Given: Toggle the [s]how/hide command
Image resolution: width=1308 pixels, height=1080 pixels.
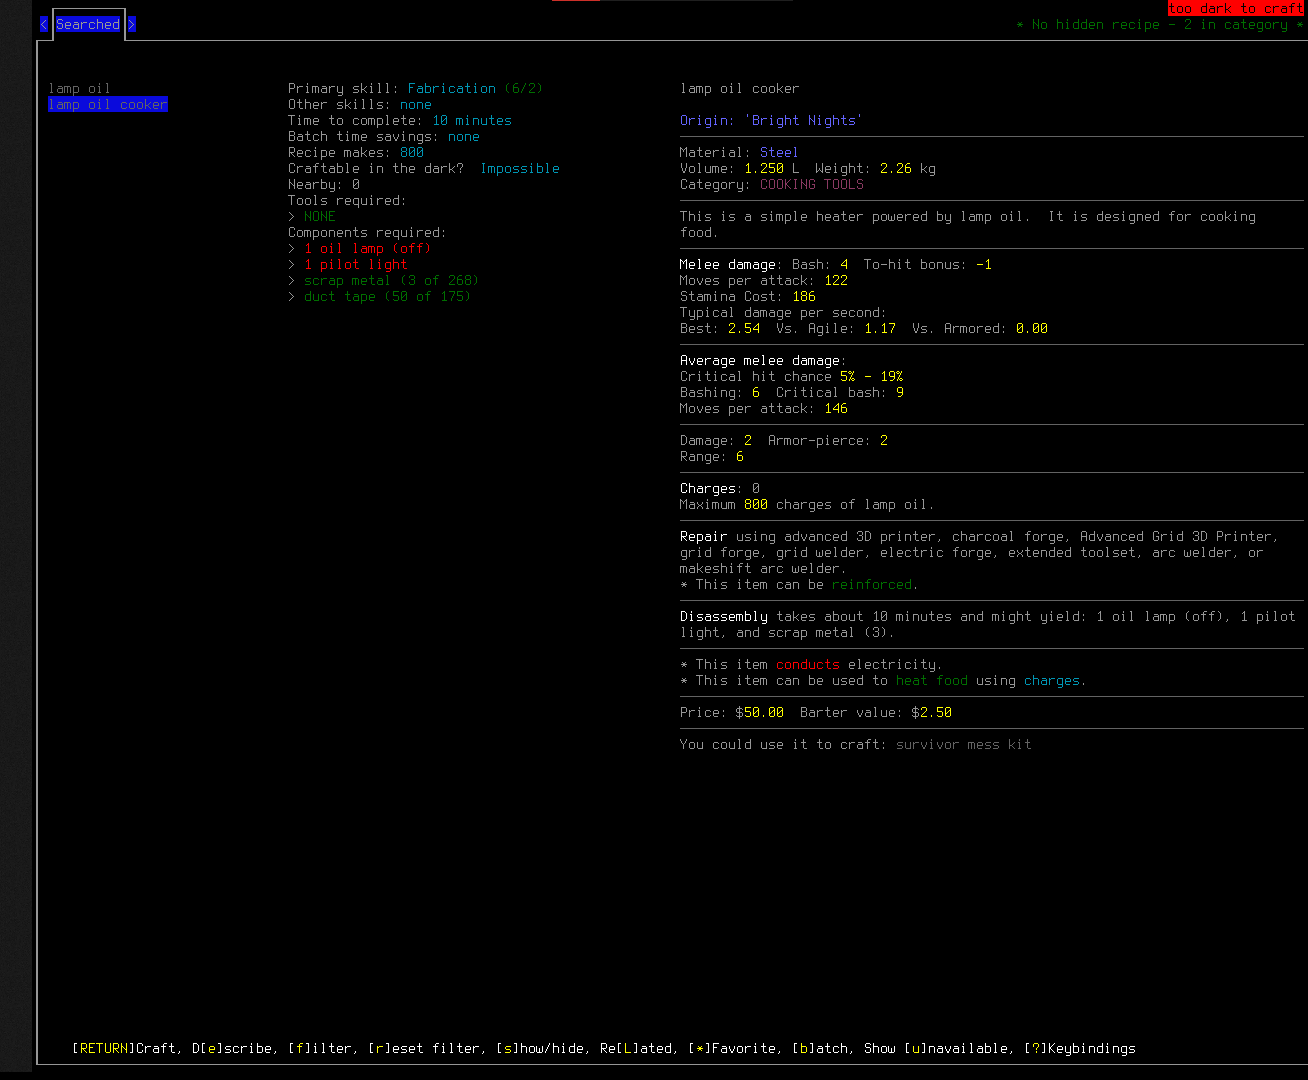Looking at the screenshot, I should 540,1048.
